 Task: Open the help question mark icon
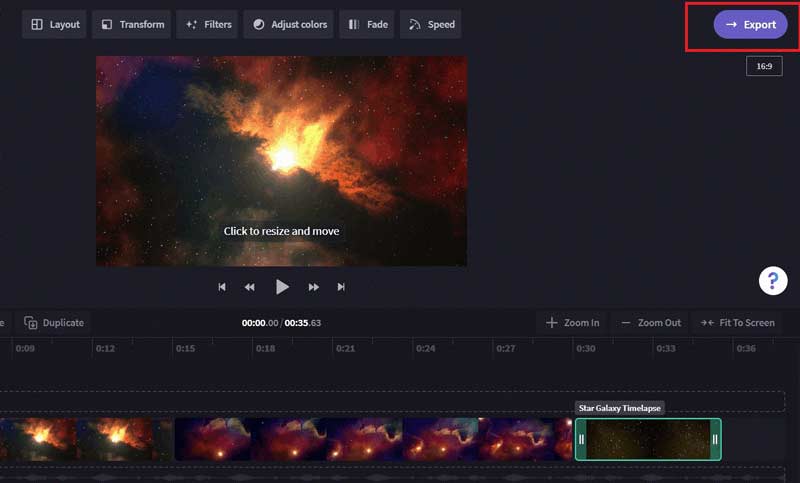pyautogui.click(x=773, y=281)
